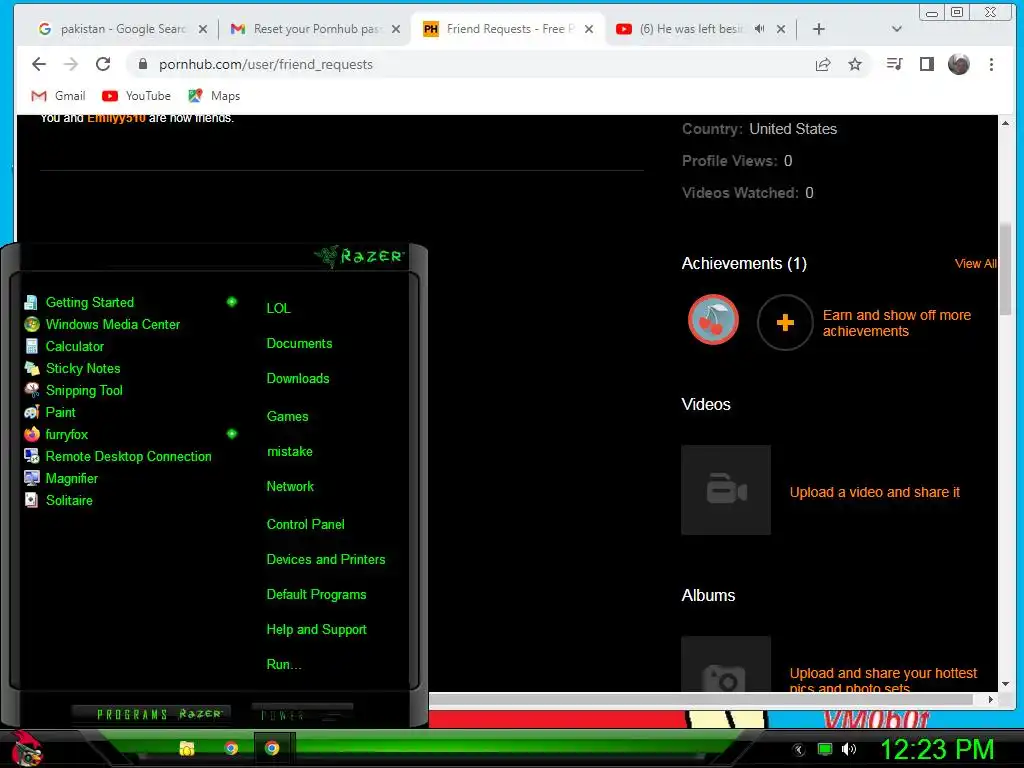
Task: Open the Chrome profile avatar
Action: click(x=958, y=64)
